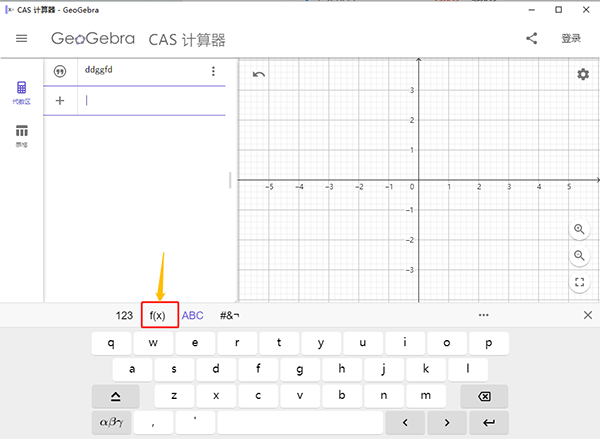Tap the t key on keyboard

click(x=279, y=343)
